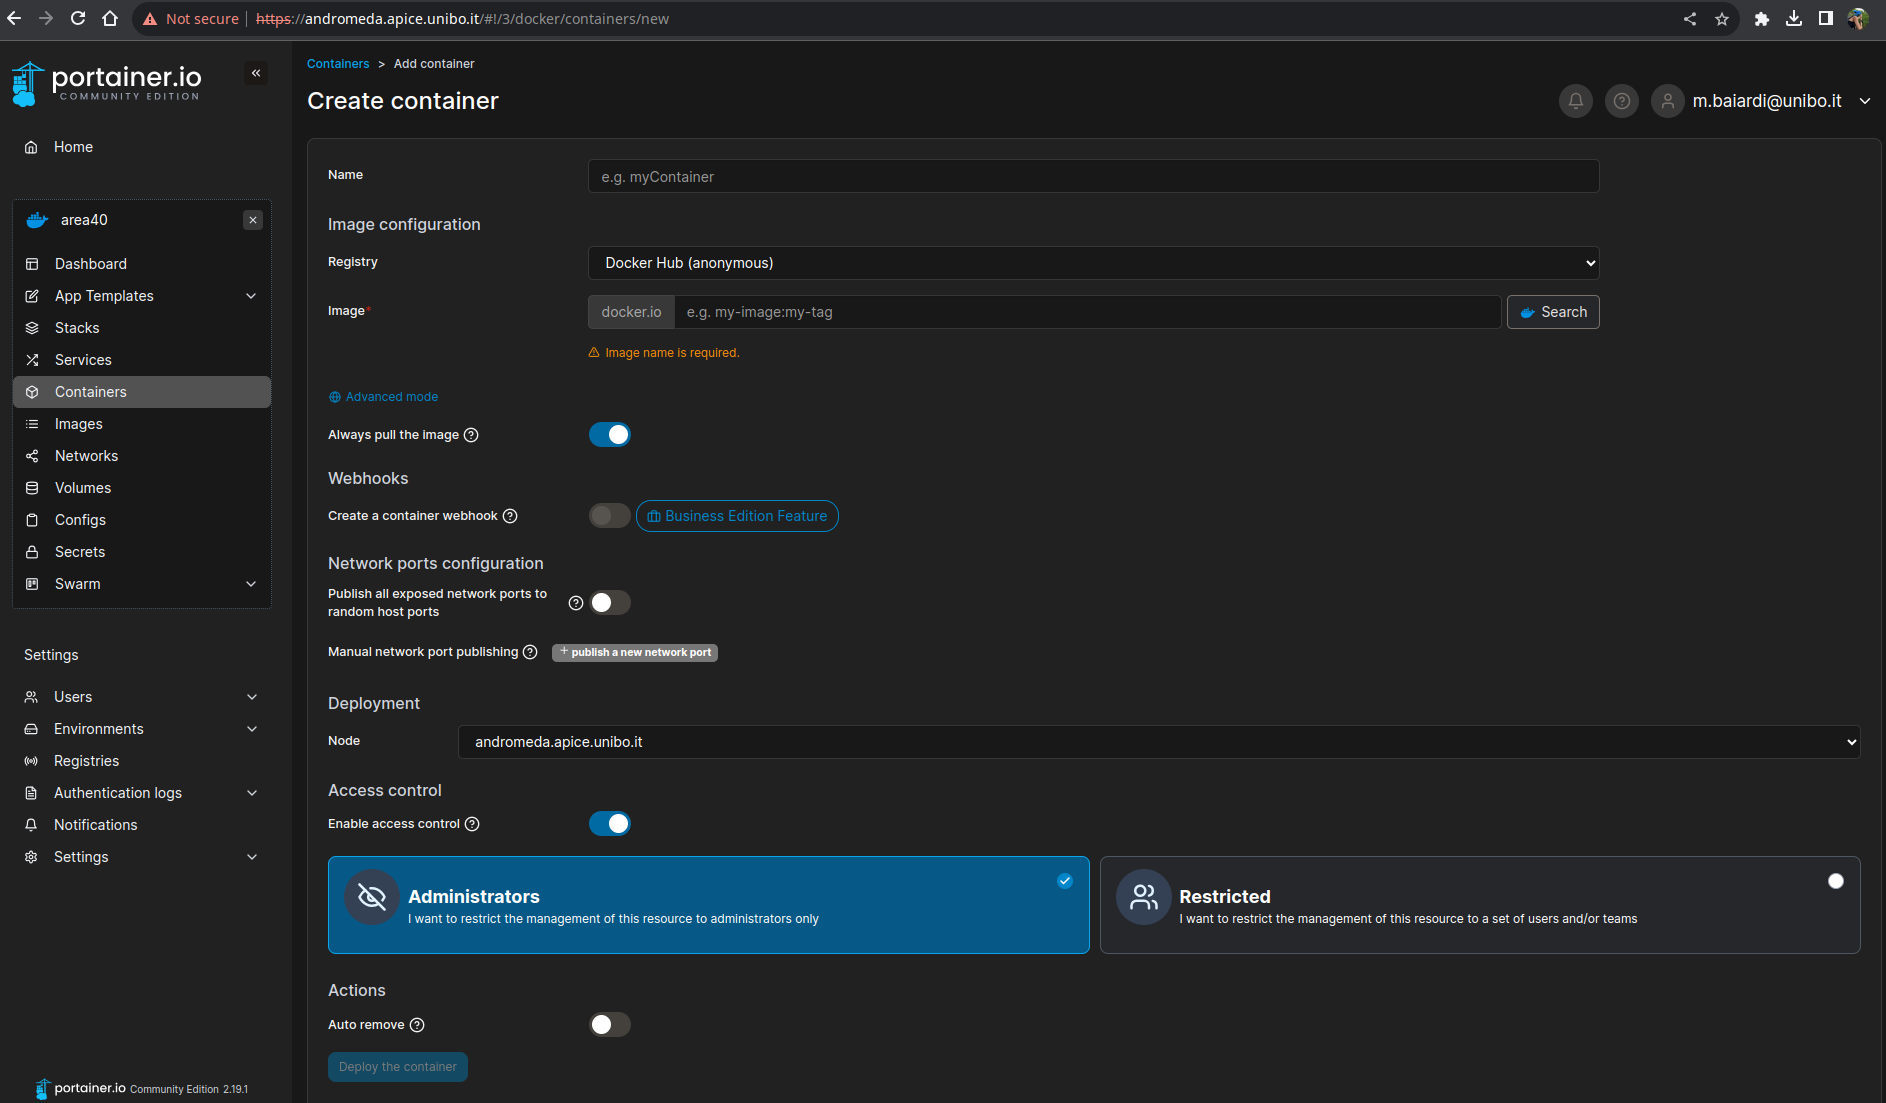
Task: Click publish a new network port button
Action: 635,653
